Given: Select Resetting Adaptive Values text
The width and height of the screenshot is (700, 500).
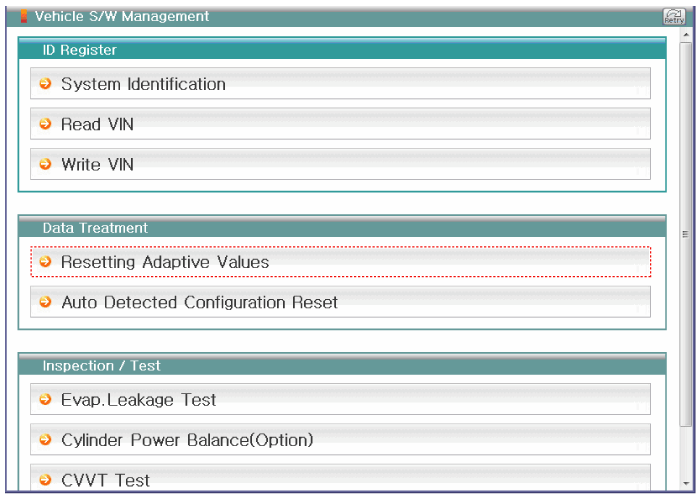Looking at the screenshot, I should (165, 262).
